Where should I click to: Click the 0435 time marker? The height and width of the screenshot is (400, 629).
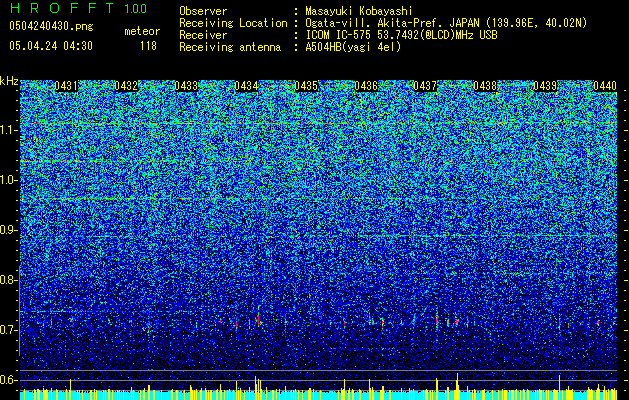coord(306,86)
